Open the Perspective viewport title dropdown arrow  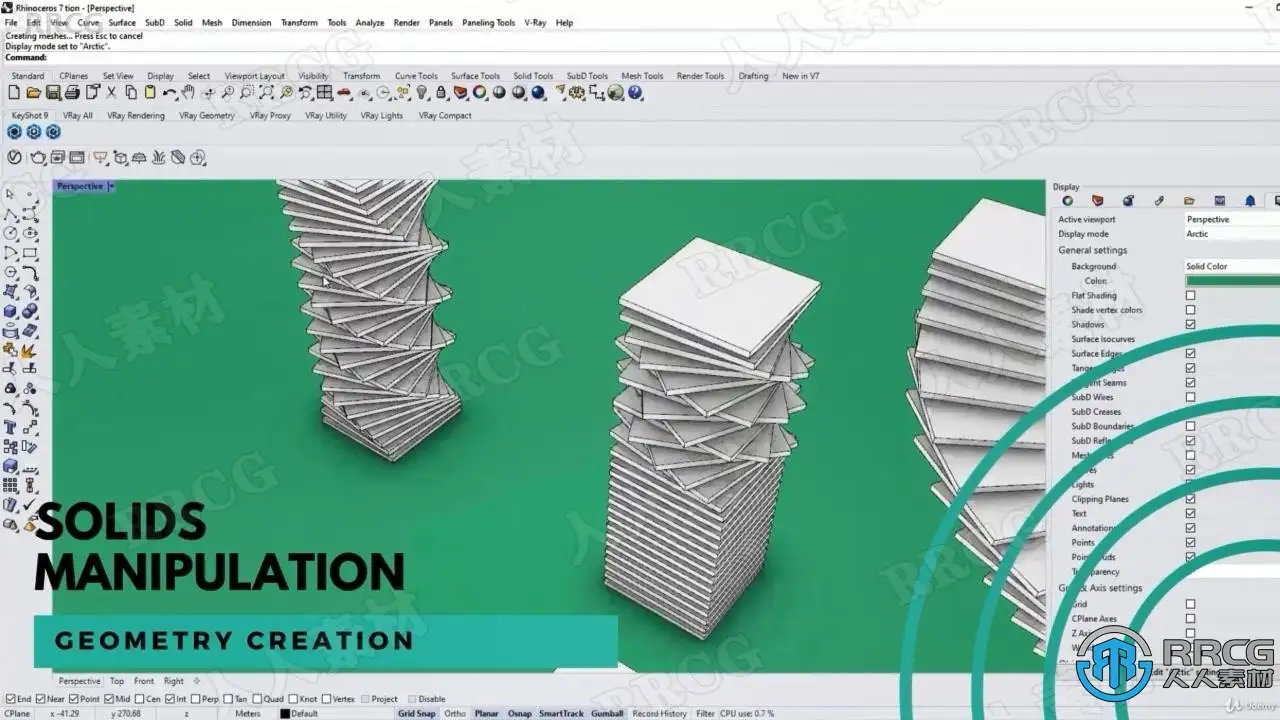click(x=112, y=186)
